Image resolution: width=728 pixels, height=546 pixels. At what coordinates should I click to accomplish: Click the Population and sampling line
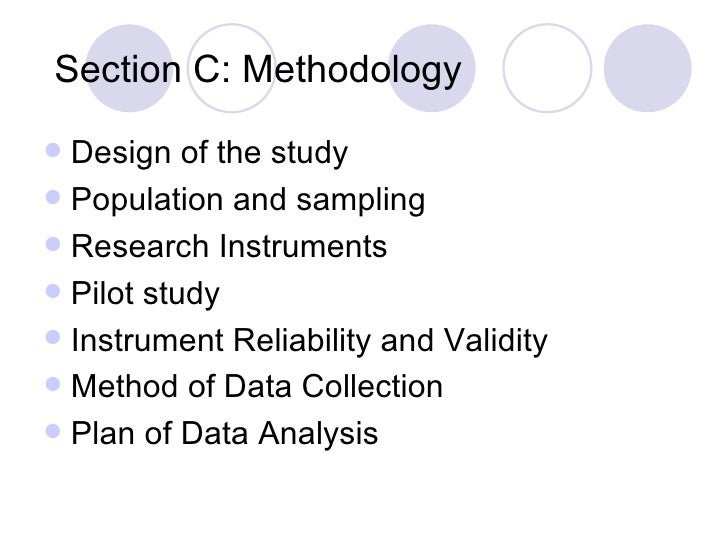[248, 200]
